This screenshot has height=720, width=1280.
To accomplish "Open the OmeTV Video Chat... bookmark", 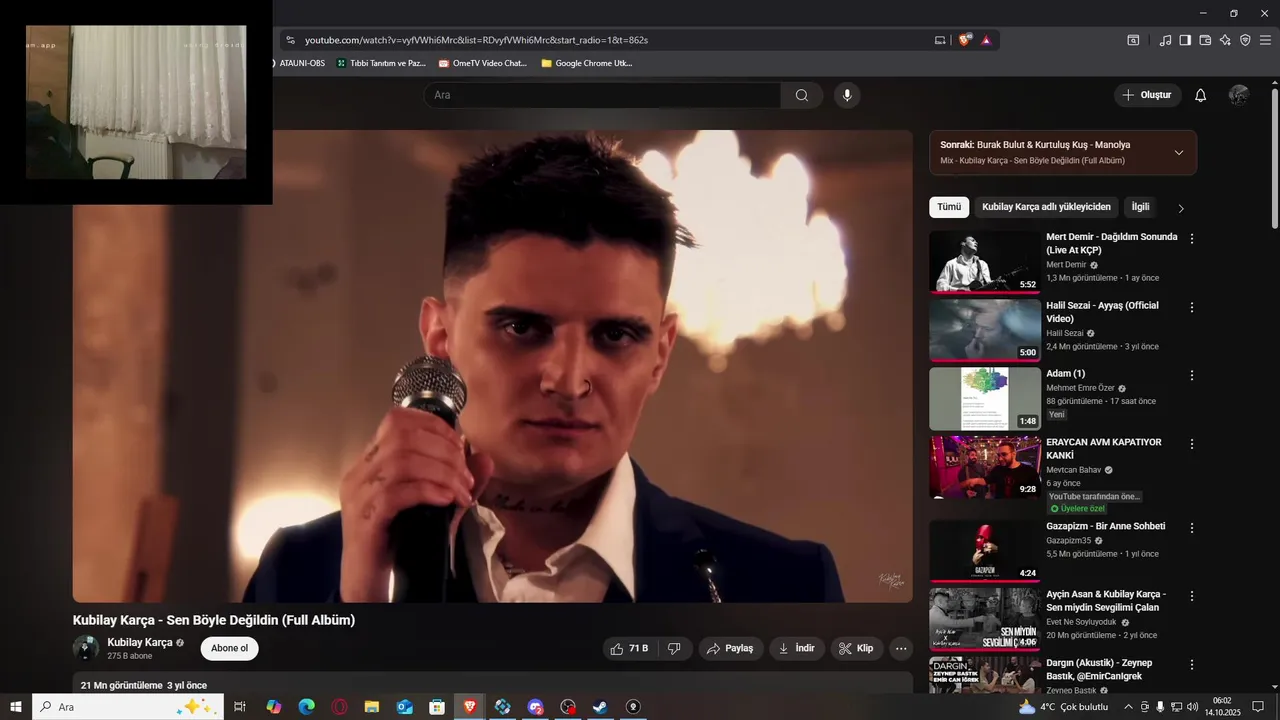I will pyautogui.click(x=483, y=63).
